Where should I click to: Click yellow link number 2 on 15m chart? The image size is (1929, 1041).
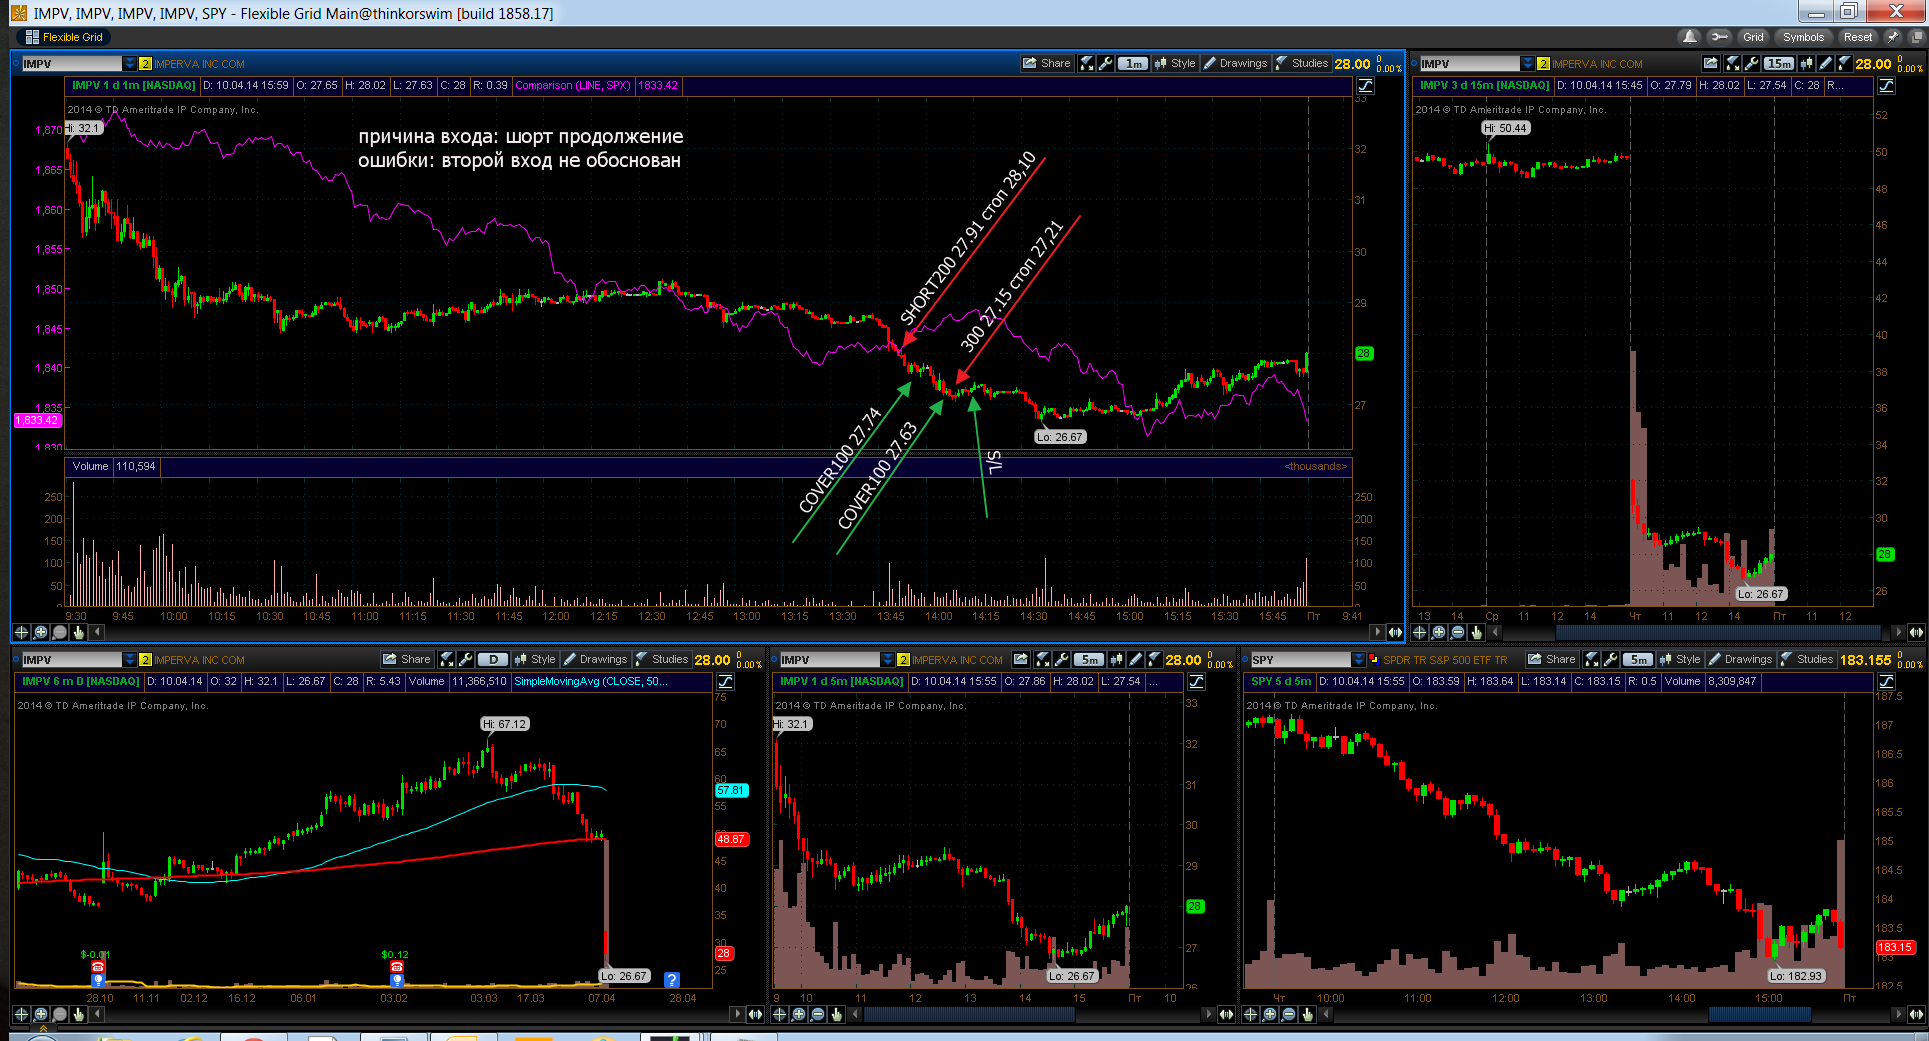(x=1543, y=64)
